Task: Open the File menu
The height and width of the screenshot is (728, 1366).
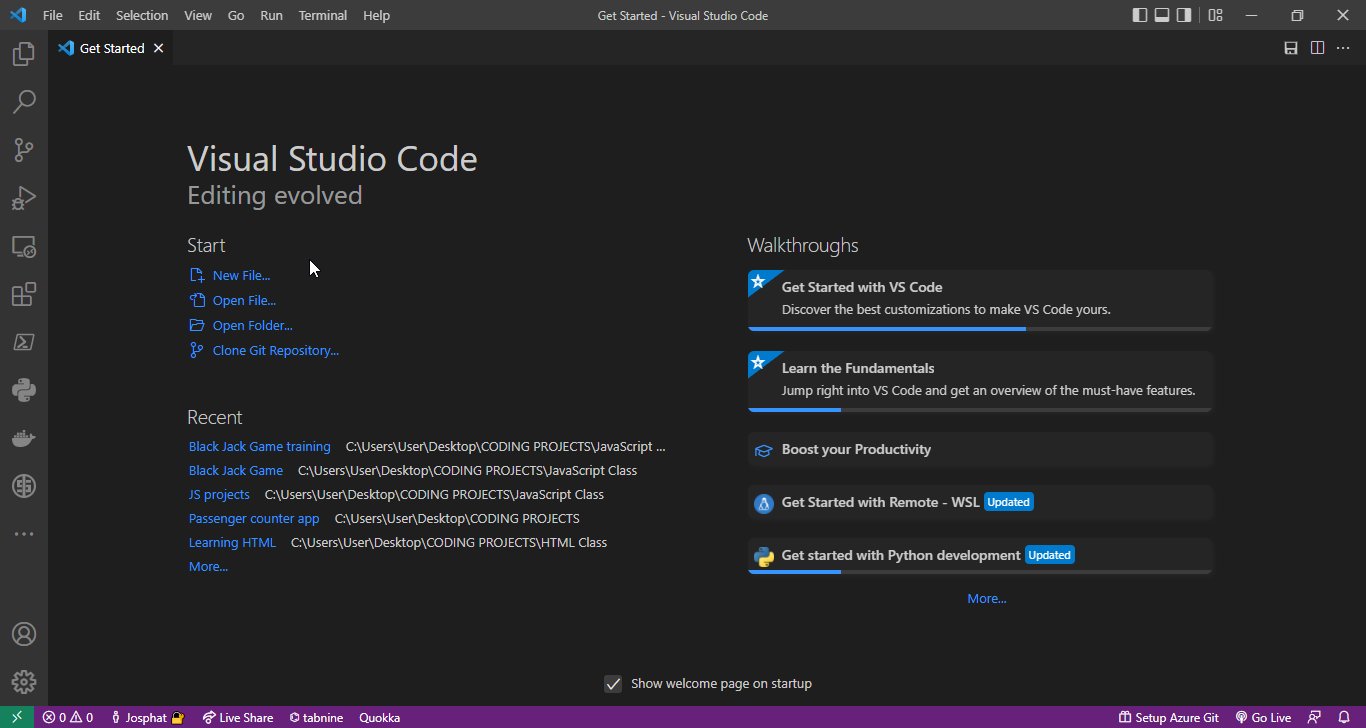Action: pyautogui.click(x=53, y=15)
